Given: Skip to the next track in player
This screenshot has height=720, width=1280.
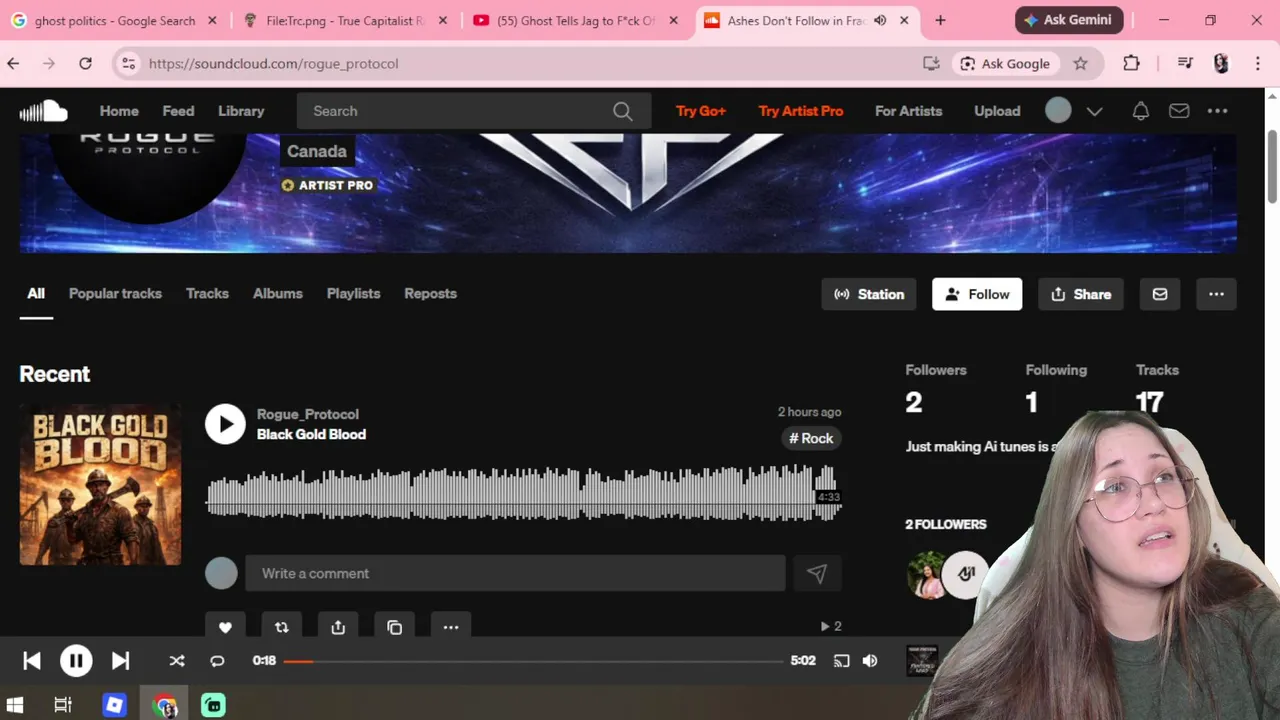Looking at the screenshot, I should pyautogui.click(x=120, y=660).
